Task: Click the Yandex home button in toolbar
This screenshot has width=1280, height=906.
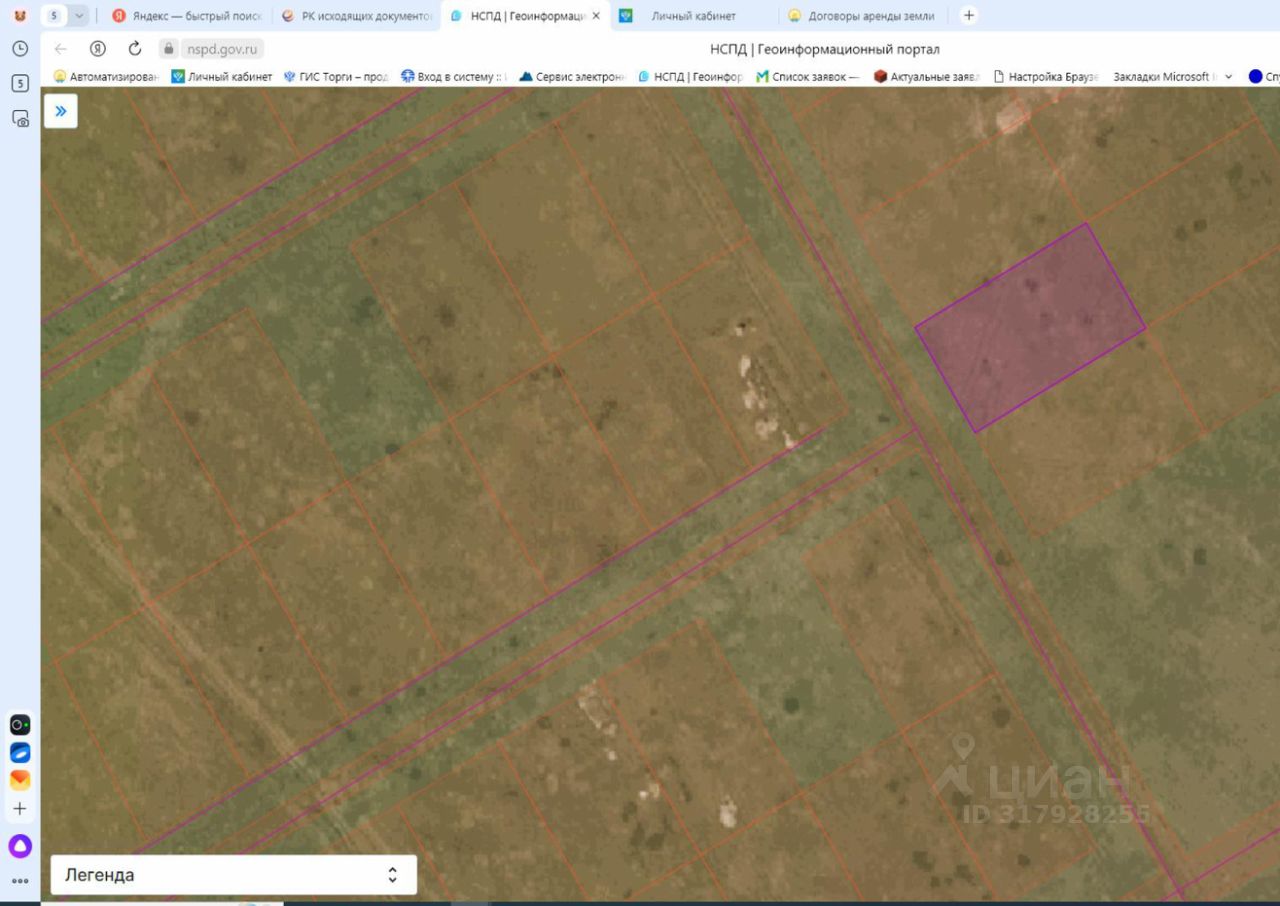Action: point(98,49)
